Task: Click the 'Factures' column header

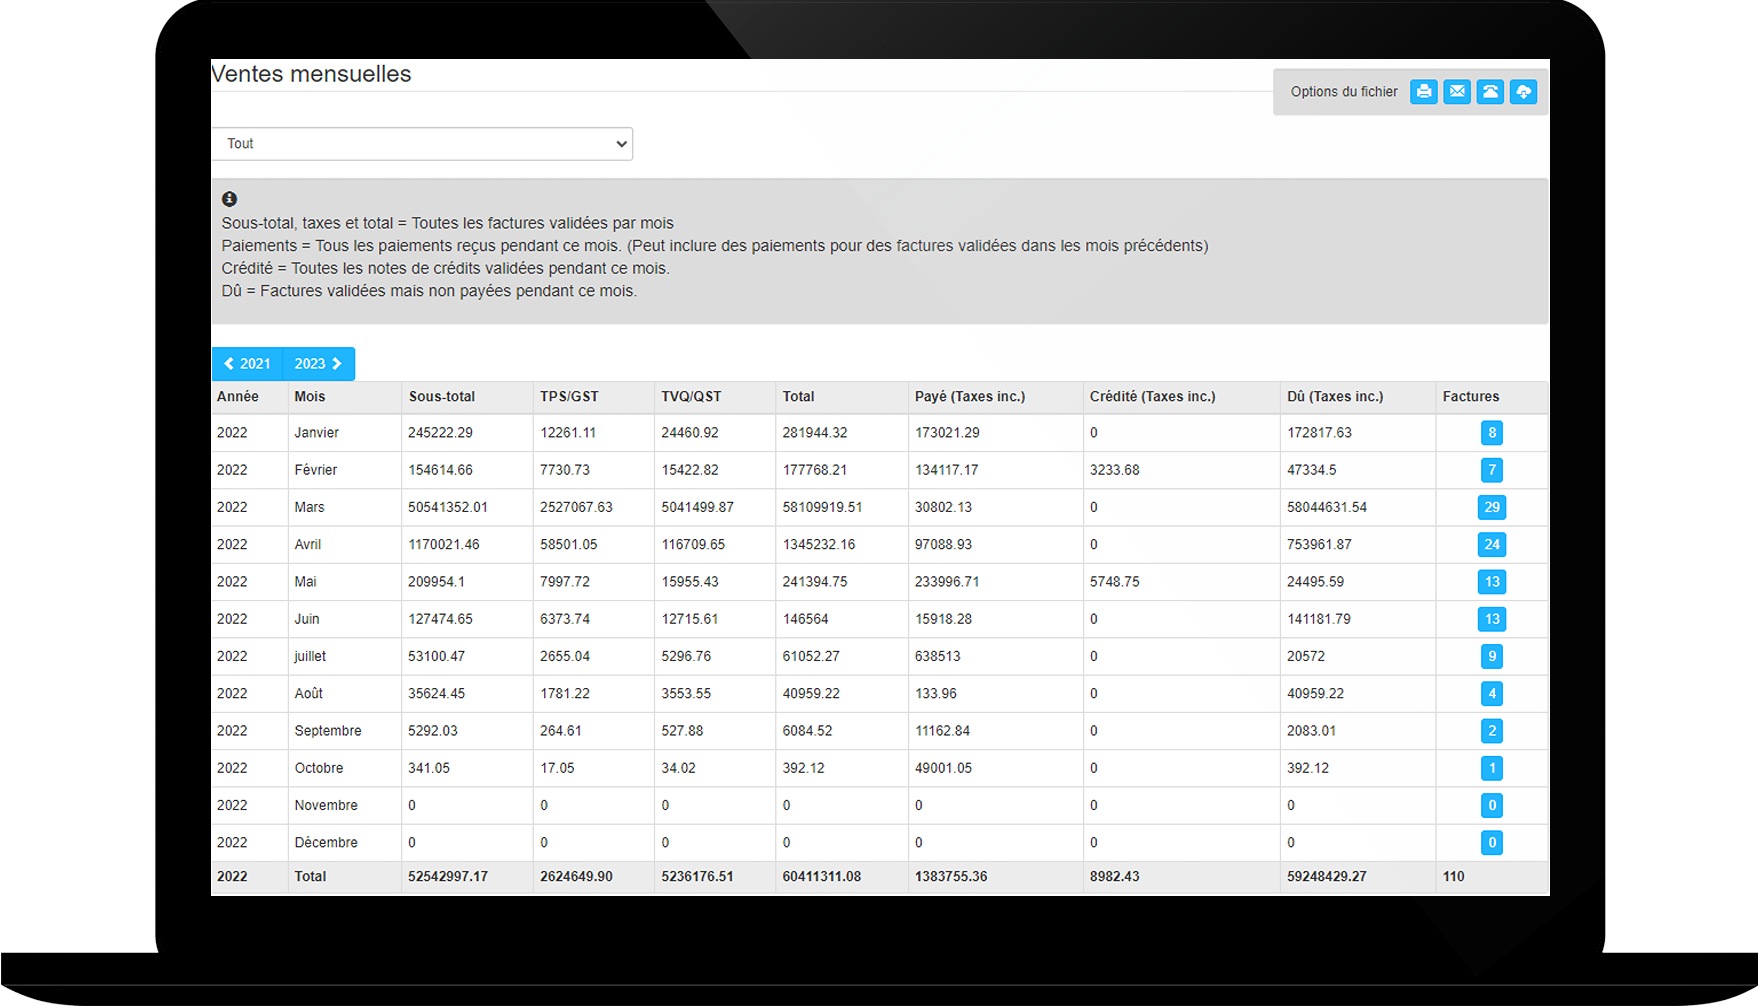Action: tap(1470, 397)
